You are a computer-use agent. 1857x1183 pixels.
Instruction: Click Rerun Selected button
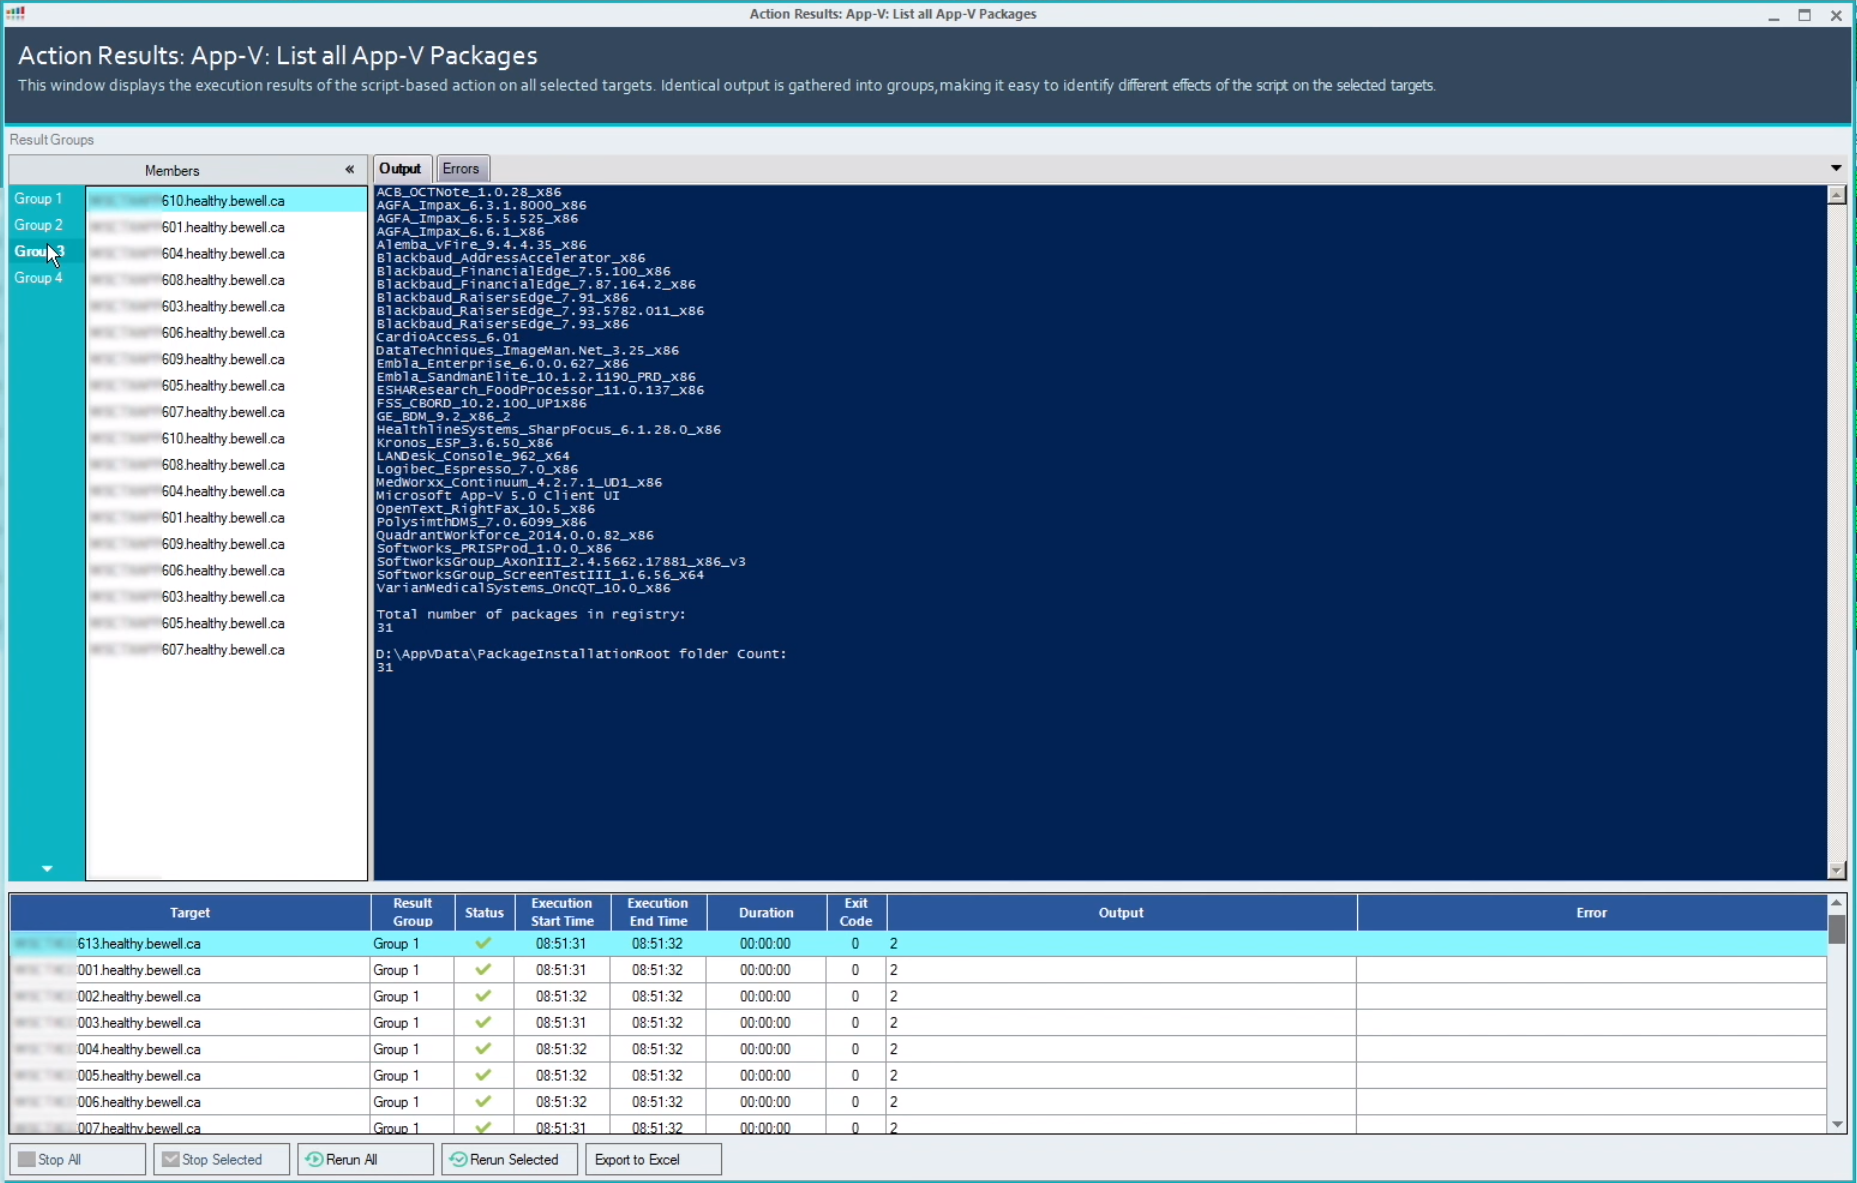(510, 1159)
